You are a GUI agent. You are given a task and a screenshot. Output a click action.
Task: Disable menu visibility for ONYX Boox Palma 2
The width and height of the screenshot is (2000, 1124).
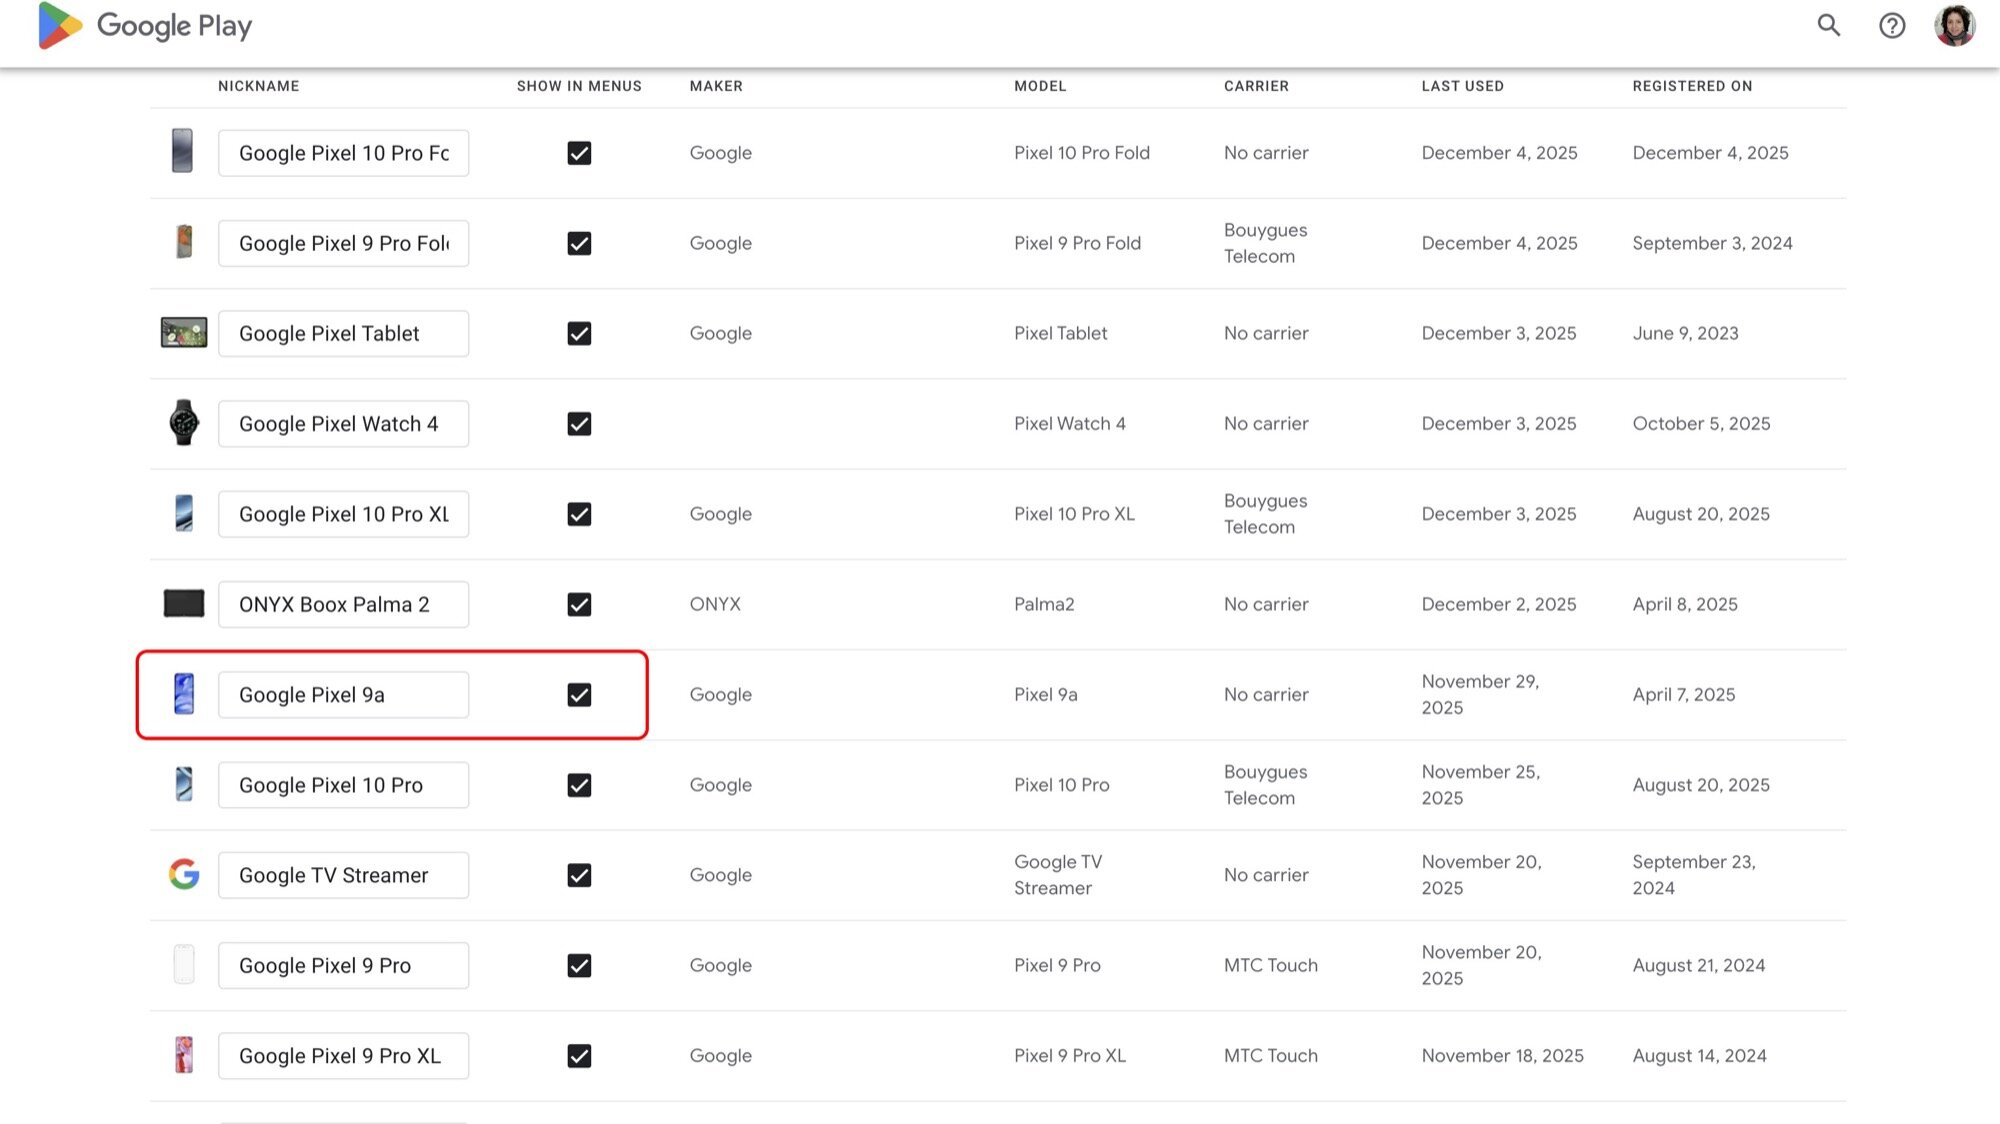[579, 604]
